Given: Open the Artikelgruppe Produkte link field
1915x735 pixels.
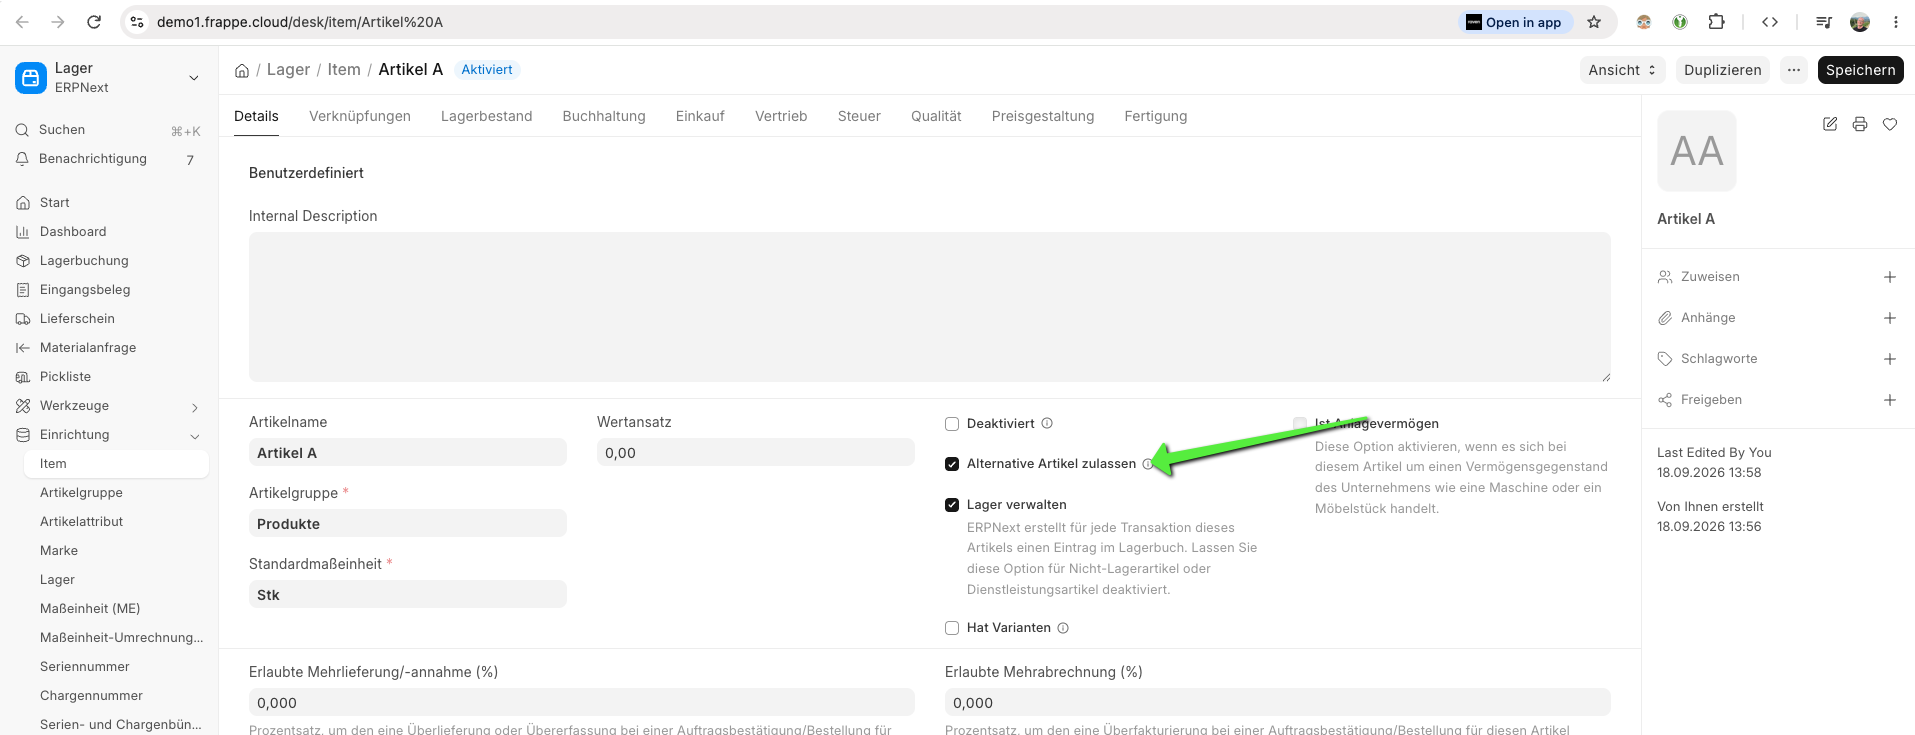Looking at the screenshot, I should [x=407, y=523].
